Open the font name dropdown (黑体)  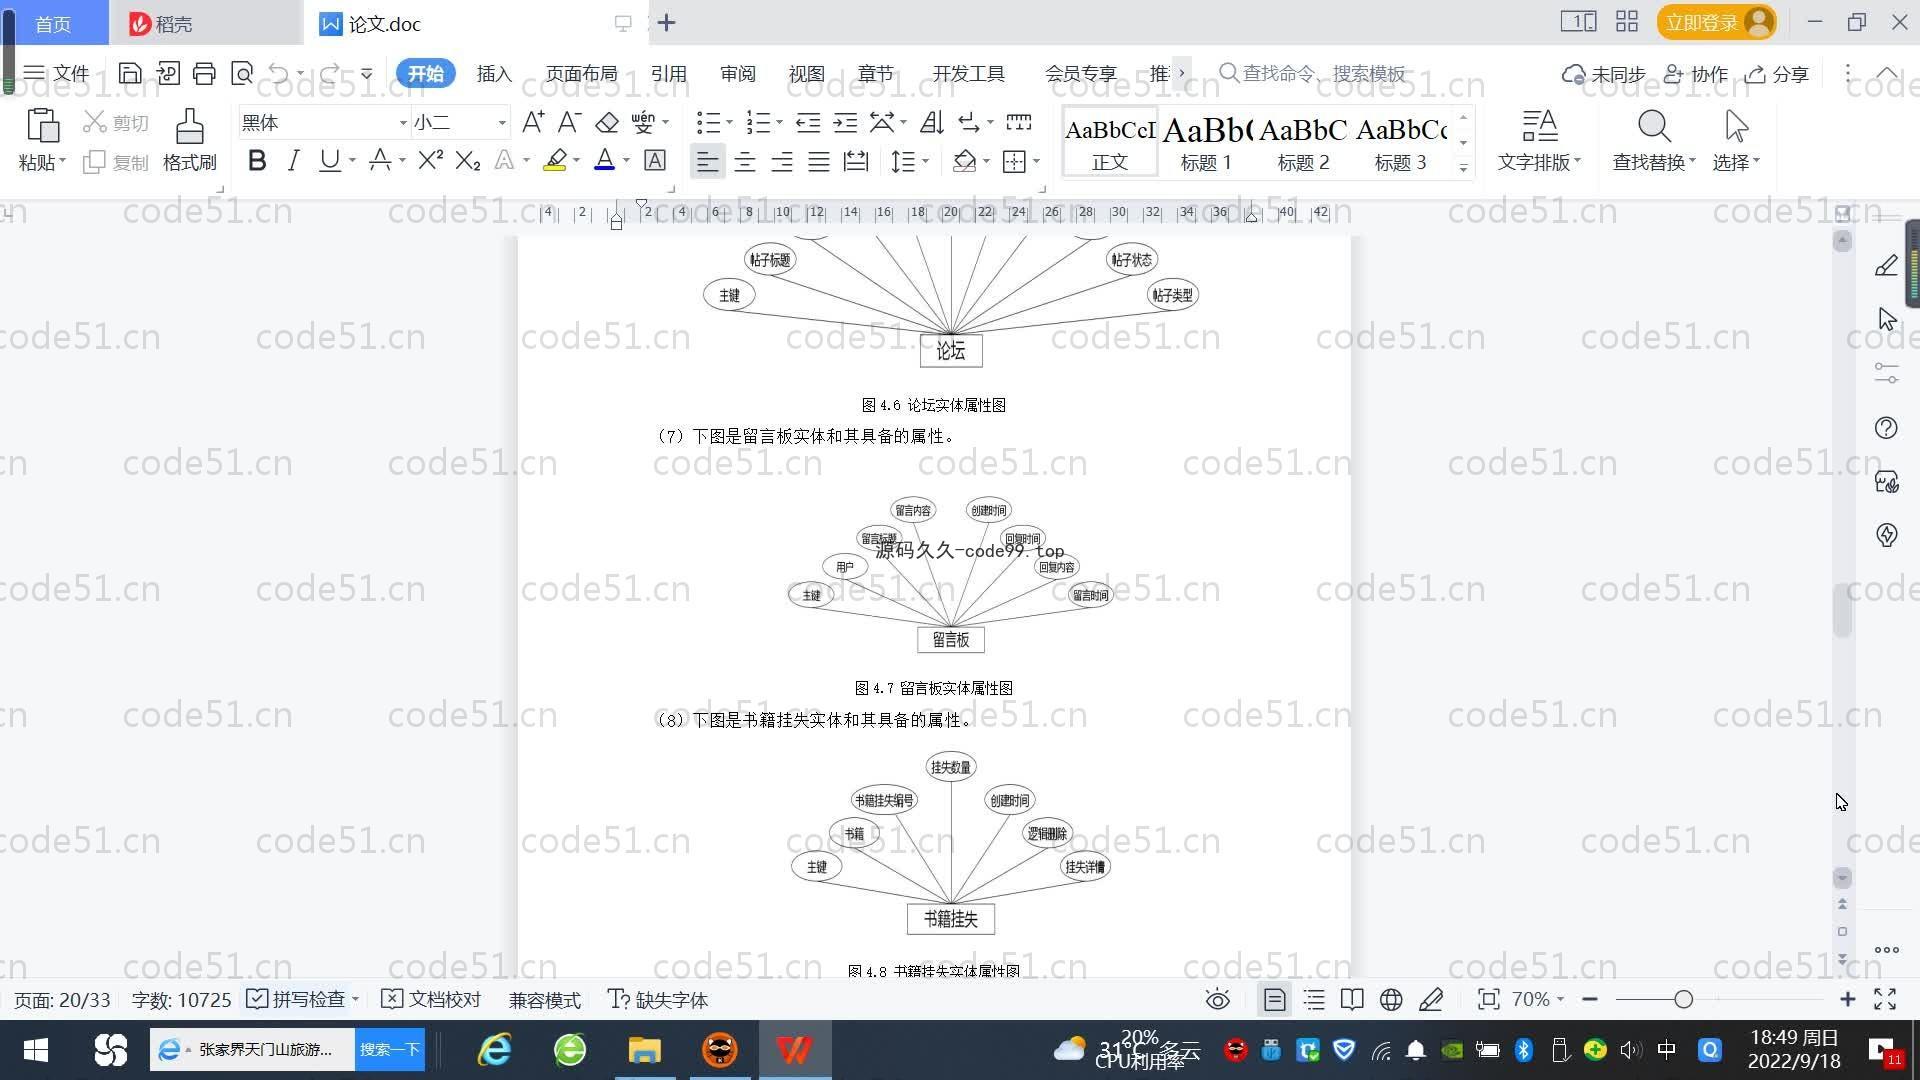tap(403, 122)
